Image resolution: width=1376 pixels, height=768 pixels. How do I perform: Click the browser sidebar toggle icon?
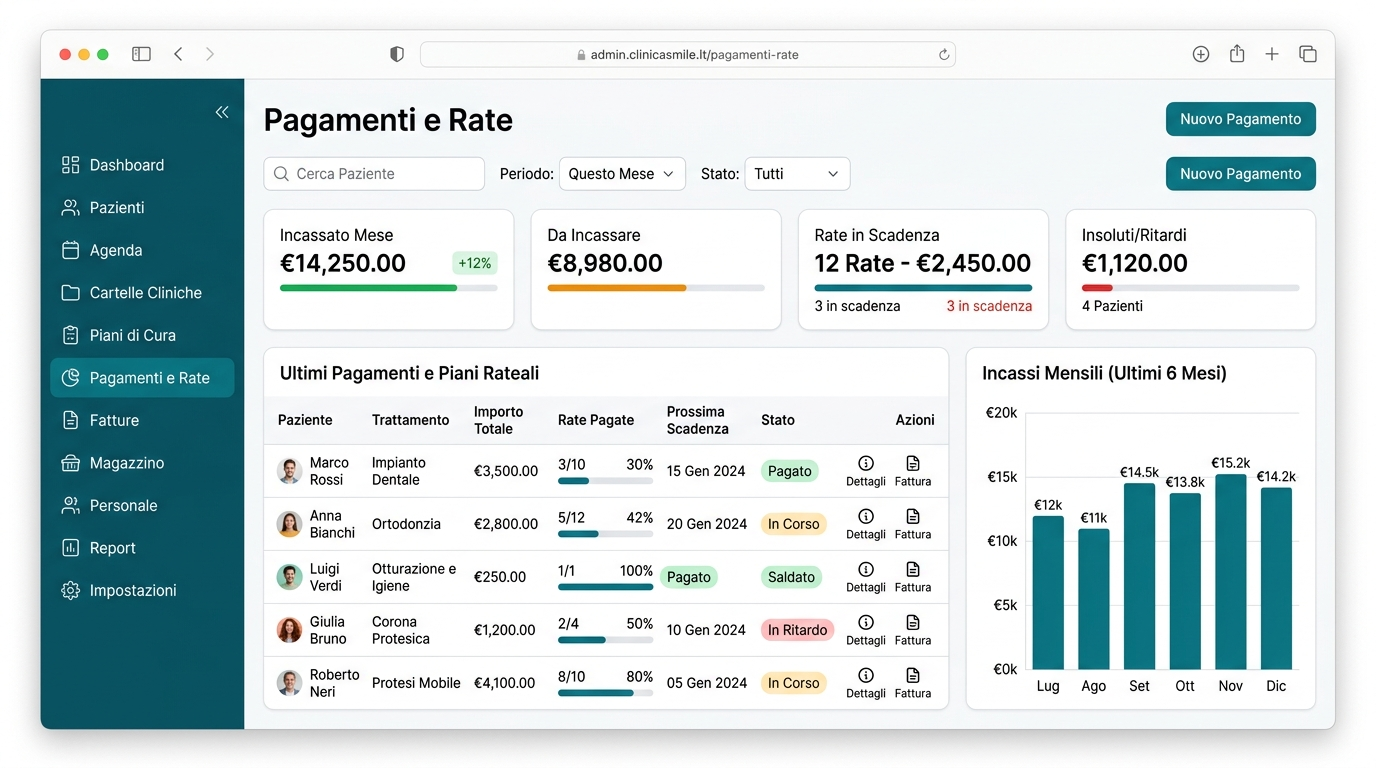pos(141,54)
